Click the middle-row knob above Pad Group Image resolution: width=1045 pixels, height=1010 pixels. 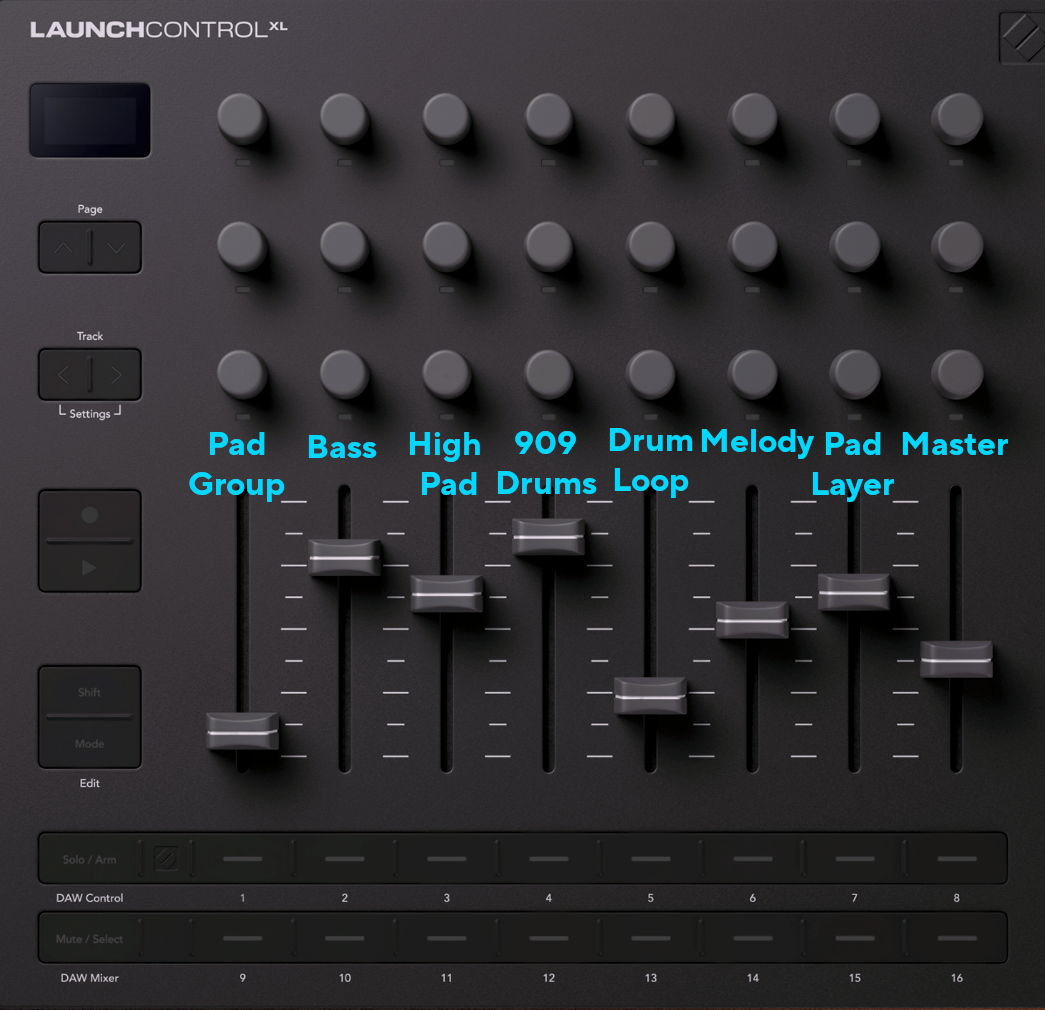click(x=242, y=247)
